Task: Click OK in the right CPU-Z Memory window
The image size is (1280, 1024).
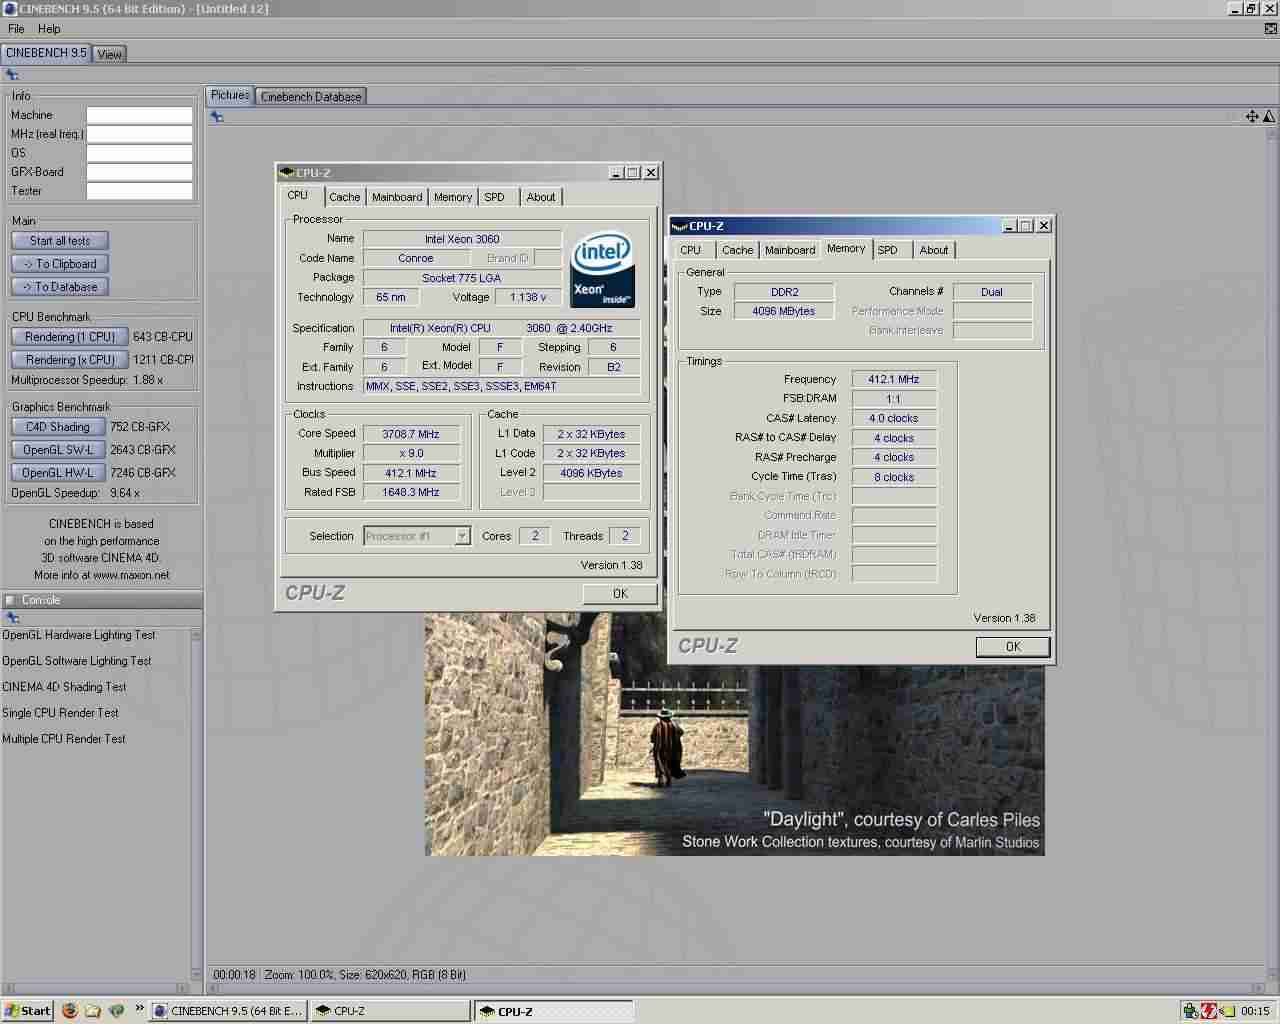Action: pyautogui.click(x=1013, y=647)
